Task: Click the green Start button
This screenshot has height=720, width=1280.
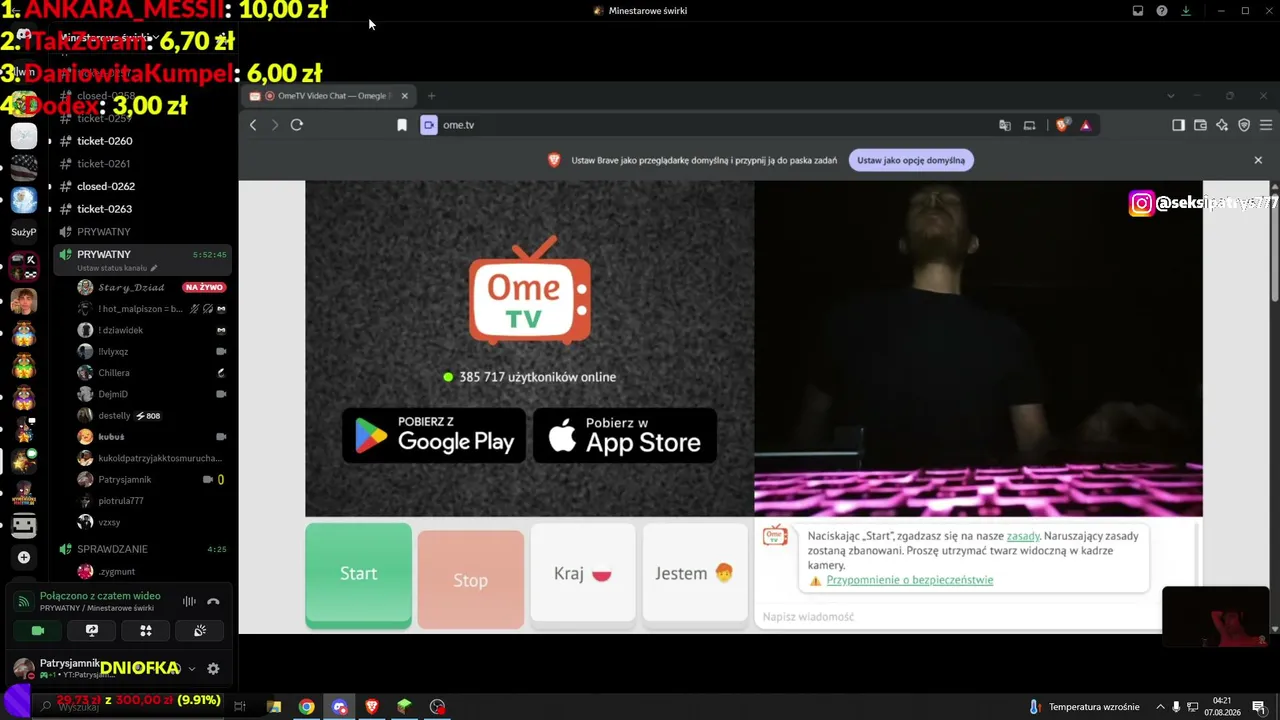Action: click(x=358, y=575)
